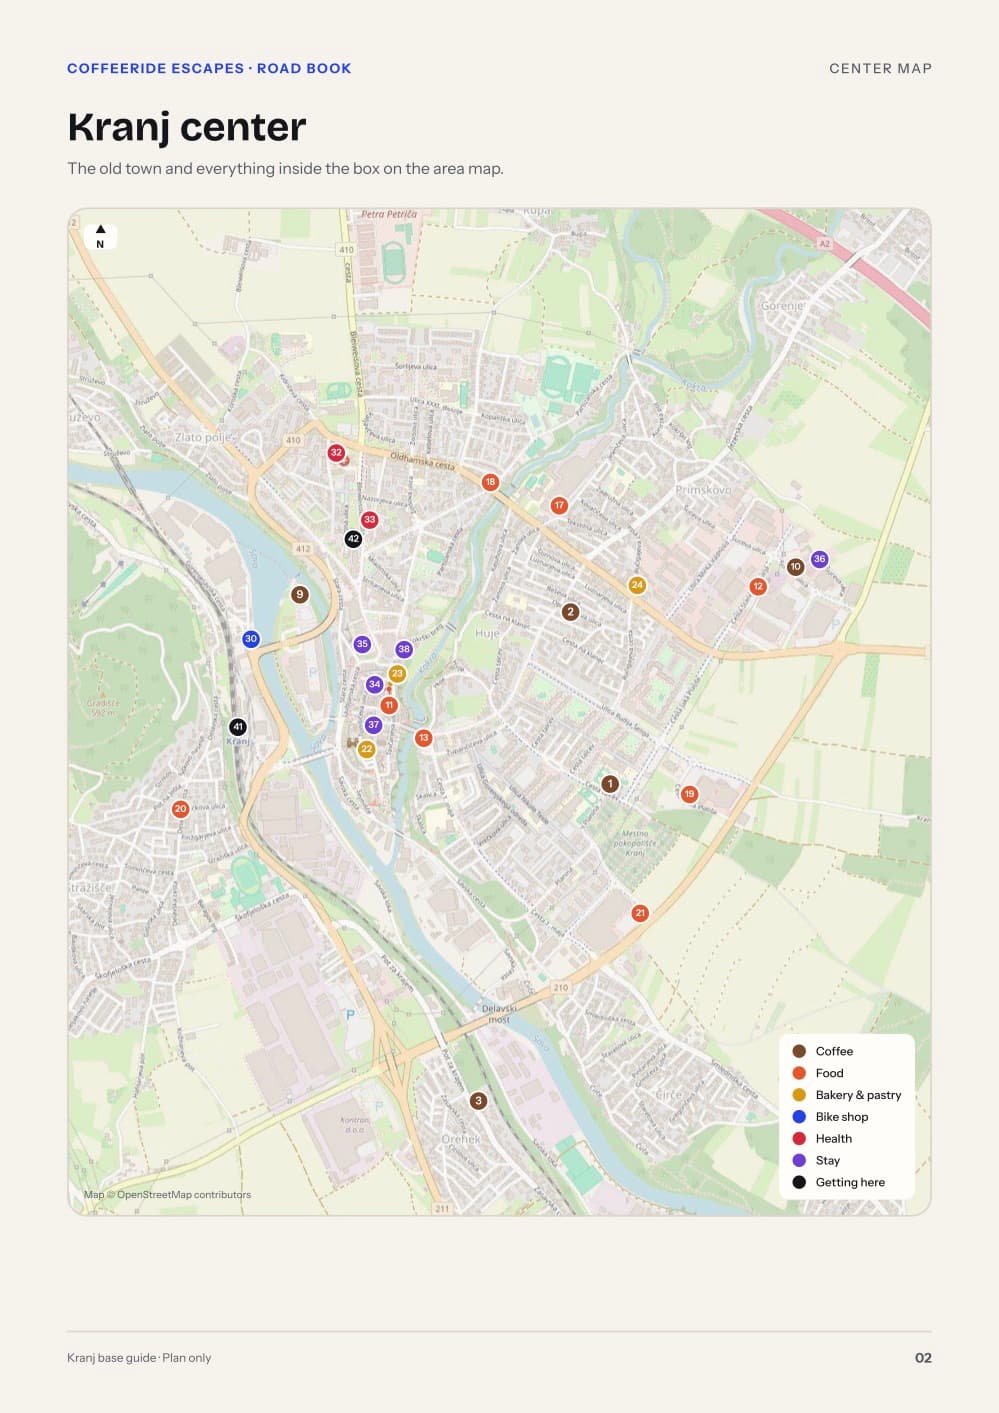Click the 'Bike shop' legend label
Screen dimensions: 999x1413
point(842,1117)
